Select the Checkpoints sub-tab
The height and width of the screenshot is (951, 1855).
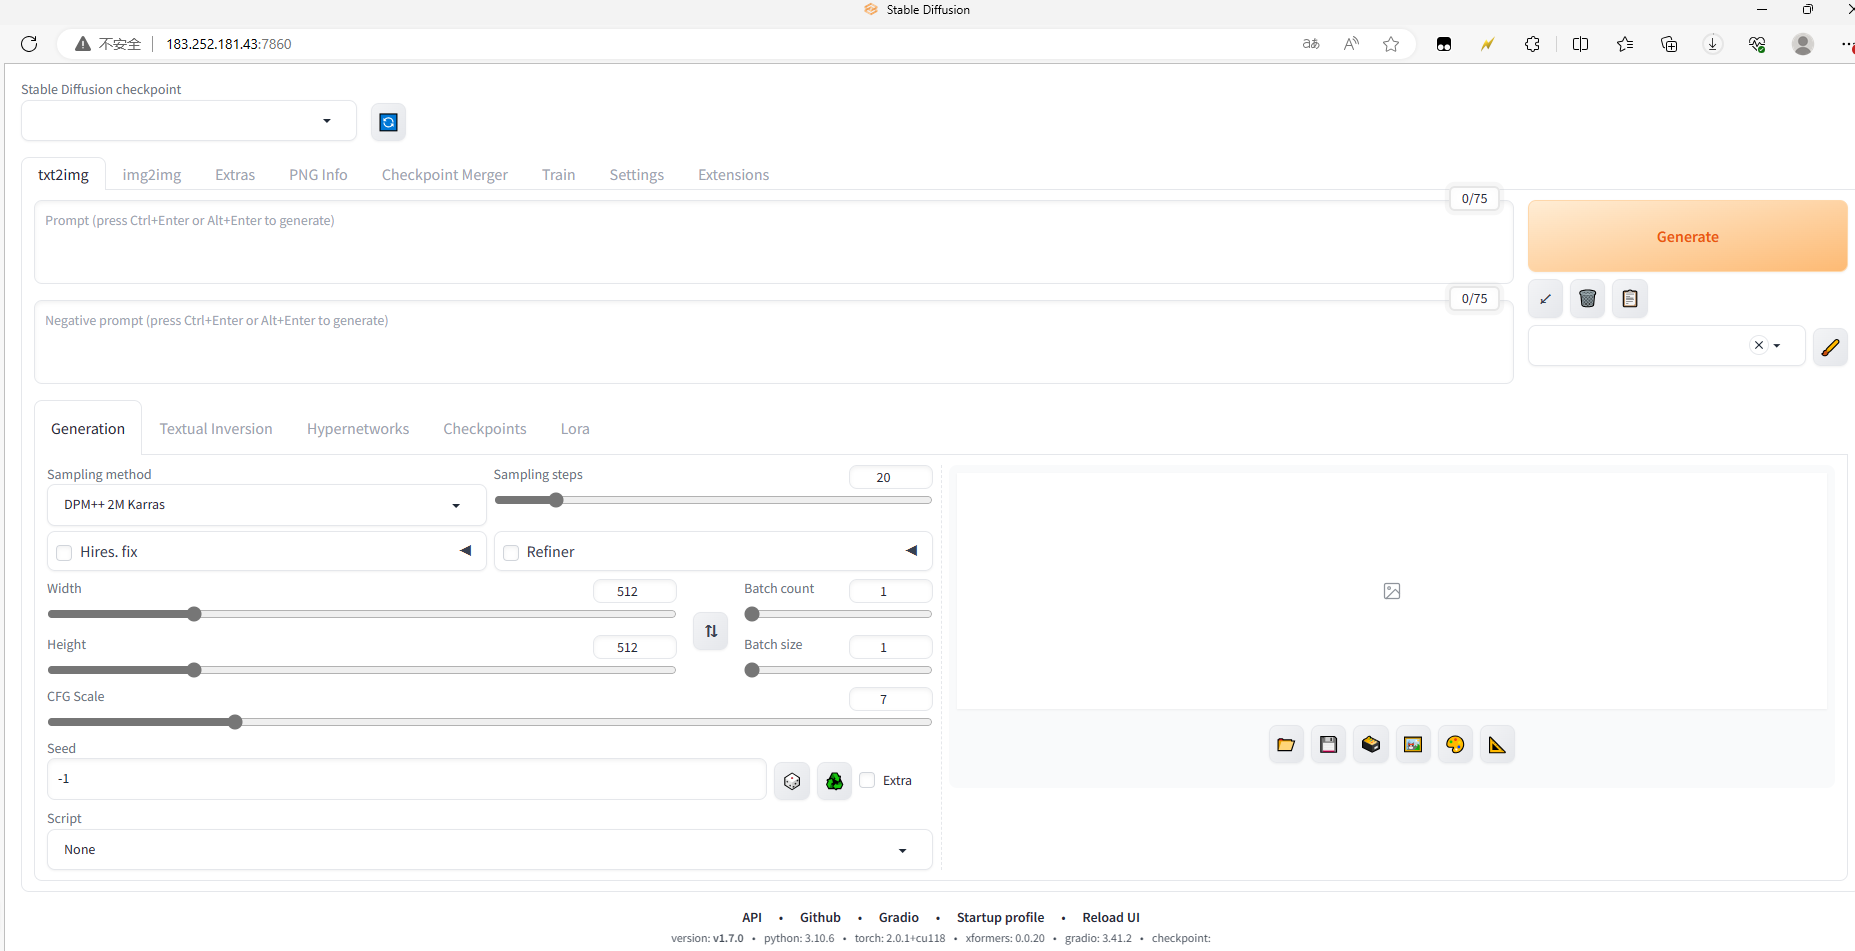485,429
